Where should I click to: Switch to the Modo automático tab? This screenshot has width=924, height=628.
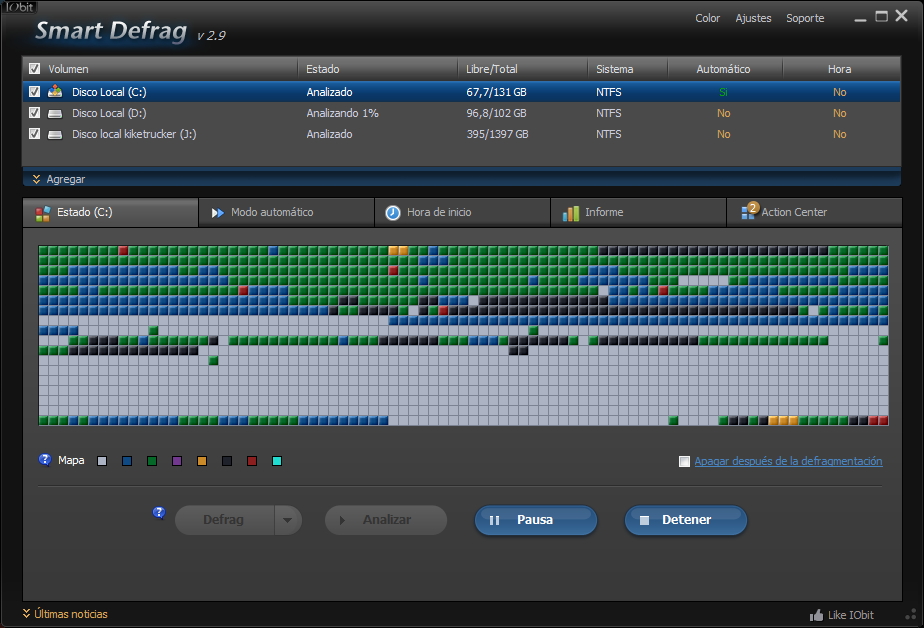(x=286, y=213)
